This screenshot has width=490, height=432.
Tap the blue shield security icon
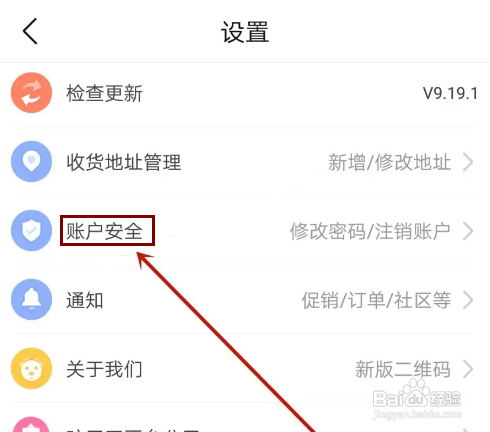click(31, 230)
